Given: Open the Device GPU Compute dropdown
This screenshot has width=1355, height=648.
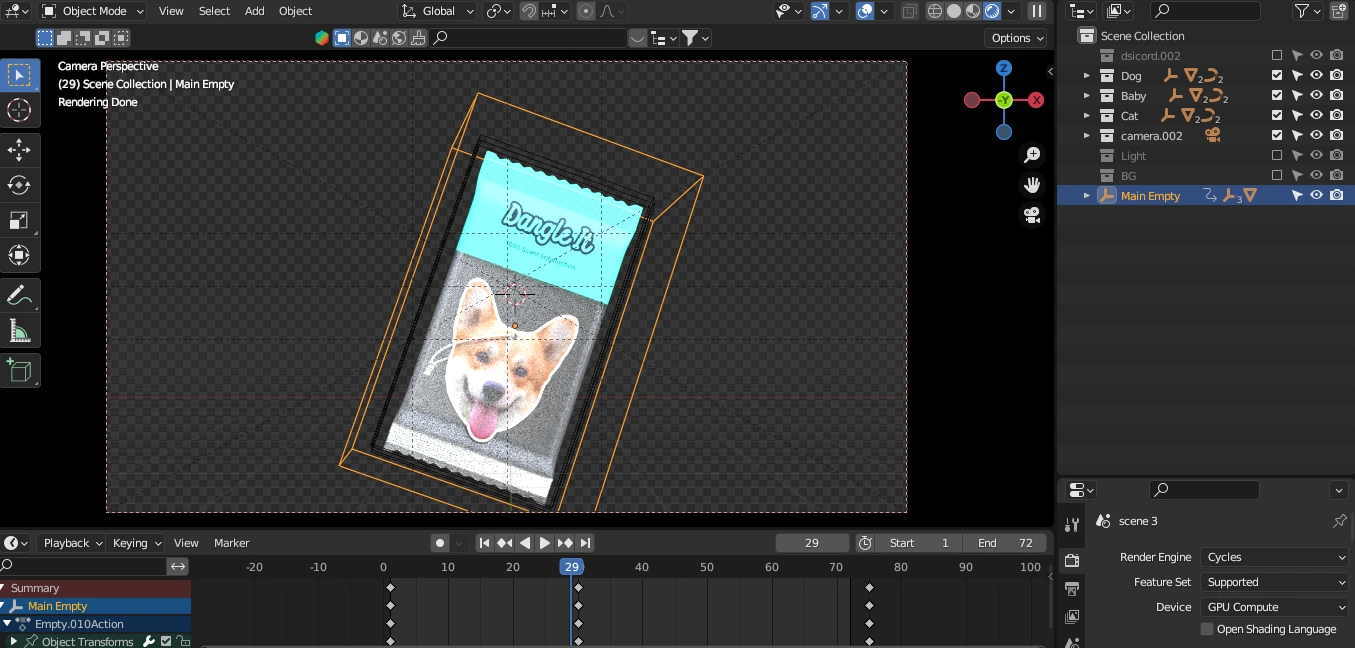Looking at the screenshot, I should pyautogui.click(x=1275, y=607).
